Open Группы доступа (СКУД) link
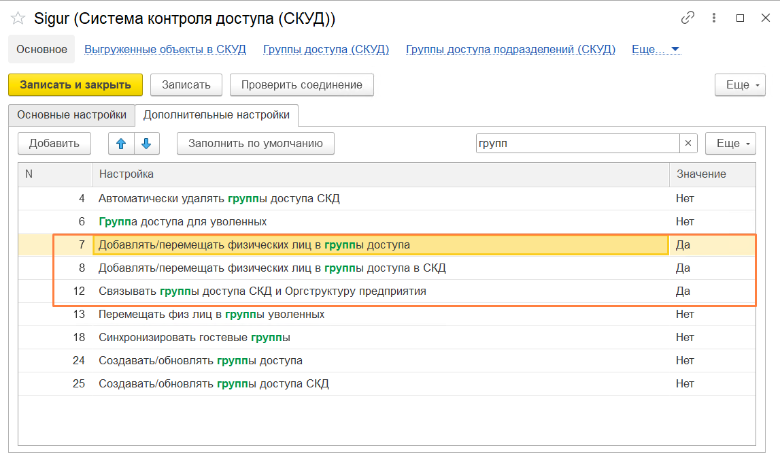This screenshot has height=463, width=780. (325, 49)
